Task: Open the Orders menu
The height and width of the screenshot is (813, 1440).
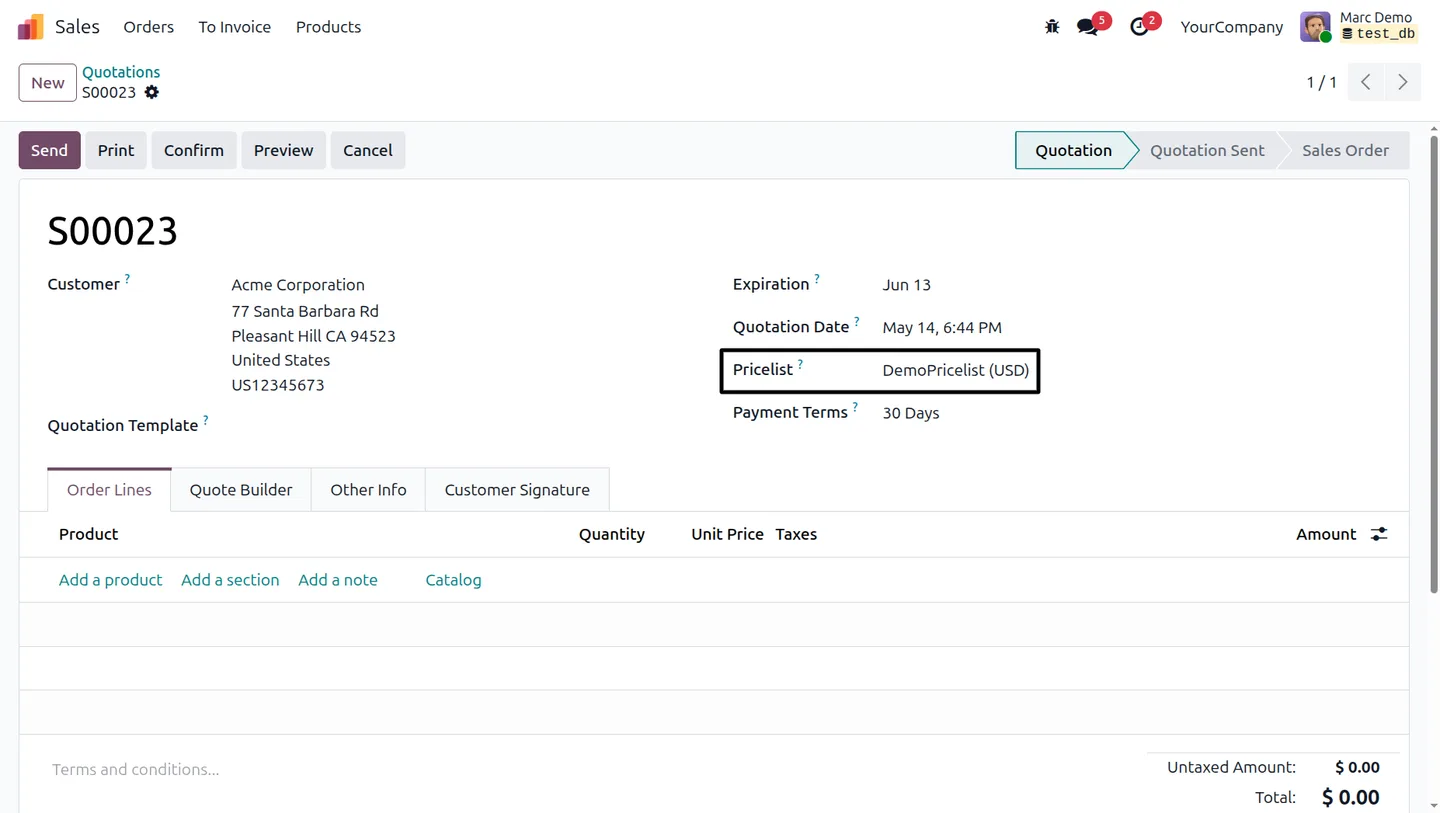Action: pos(149,27)
